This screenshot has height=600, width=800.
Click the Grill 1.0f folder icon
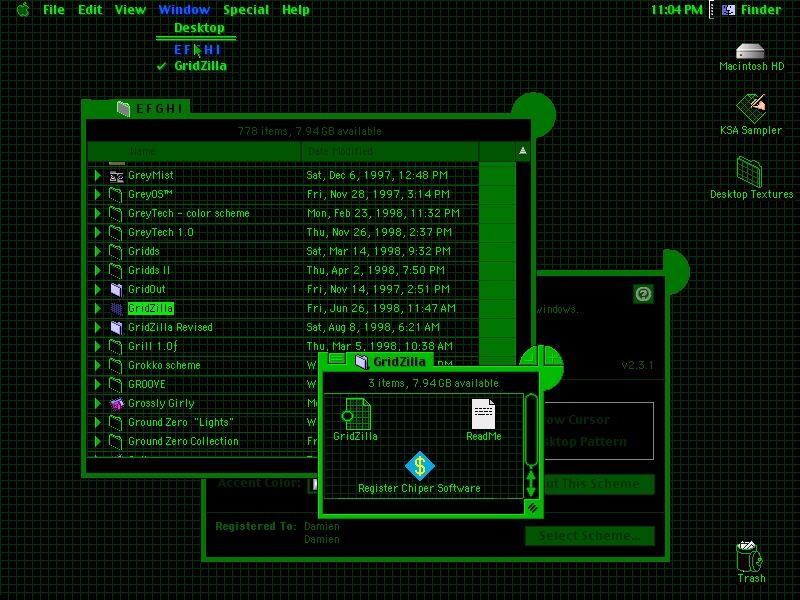click(116, 347)
